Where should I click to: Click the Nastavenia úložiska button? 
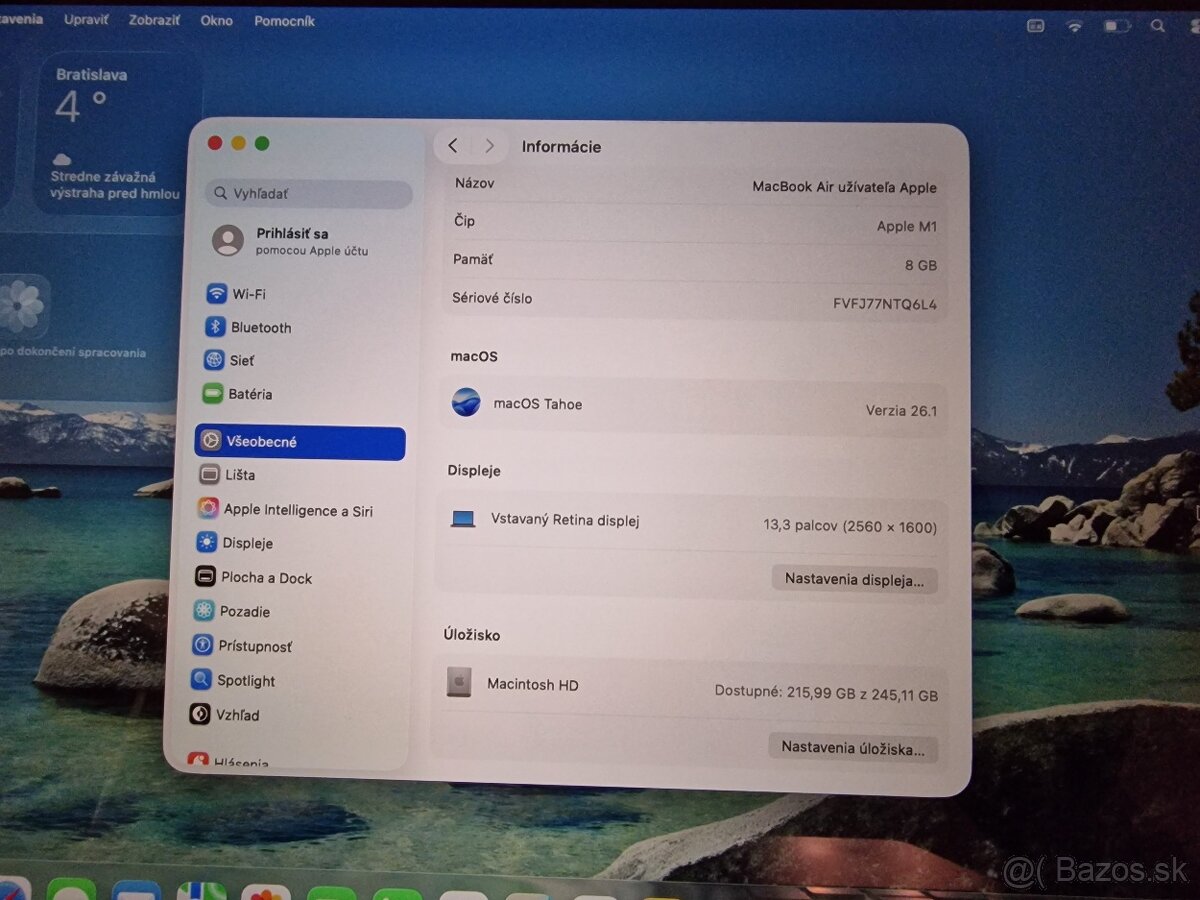[x=852, y=747]
